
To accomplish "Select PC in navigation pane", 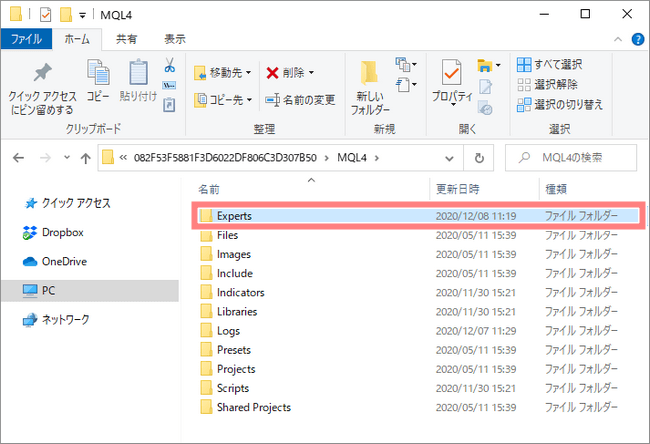I will (x=90, y=291).
